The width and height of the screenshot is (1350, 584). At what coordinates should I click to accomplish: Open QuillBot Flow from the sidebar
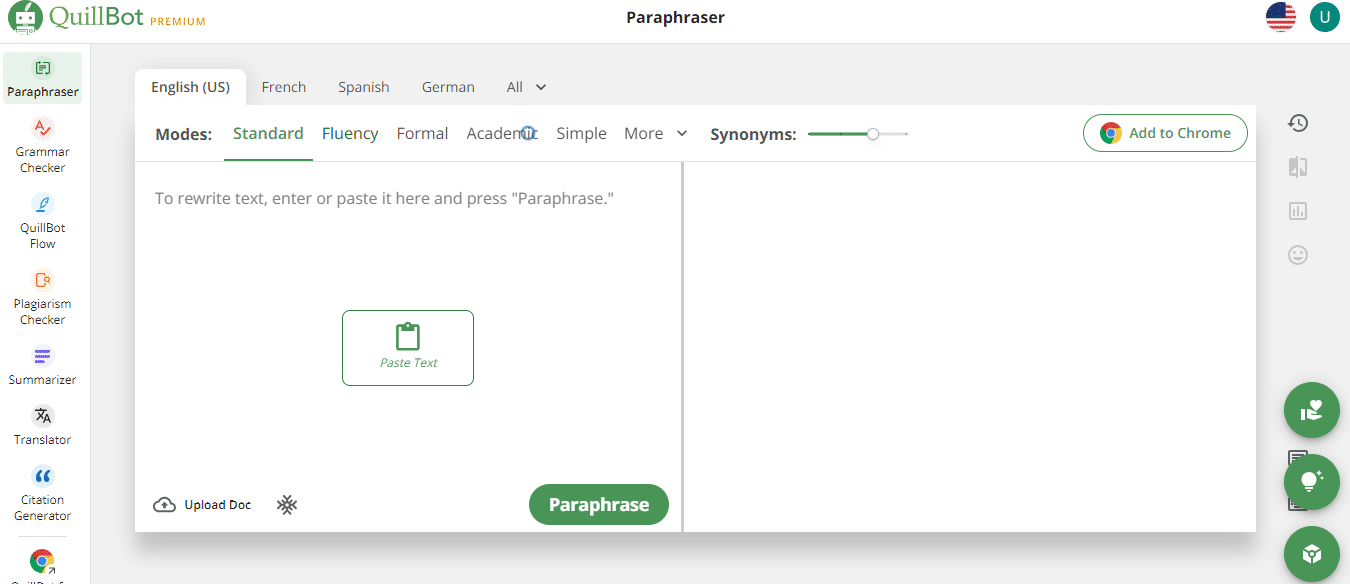click(x=43, y=222)
